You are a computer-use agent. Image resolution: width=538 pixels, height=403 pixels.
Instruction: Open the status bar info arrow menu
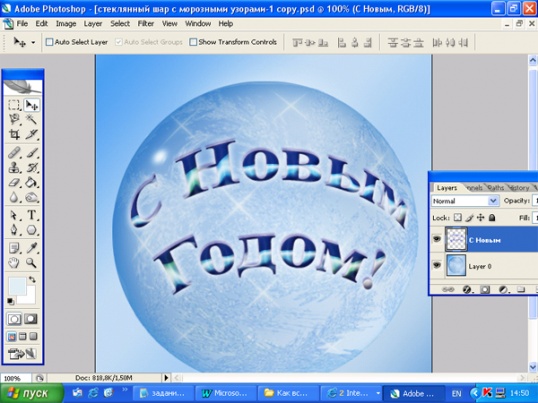166,378
